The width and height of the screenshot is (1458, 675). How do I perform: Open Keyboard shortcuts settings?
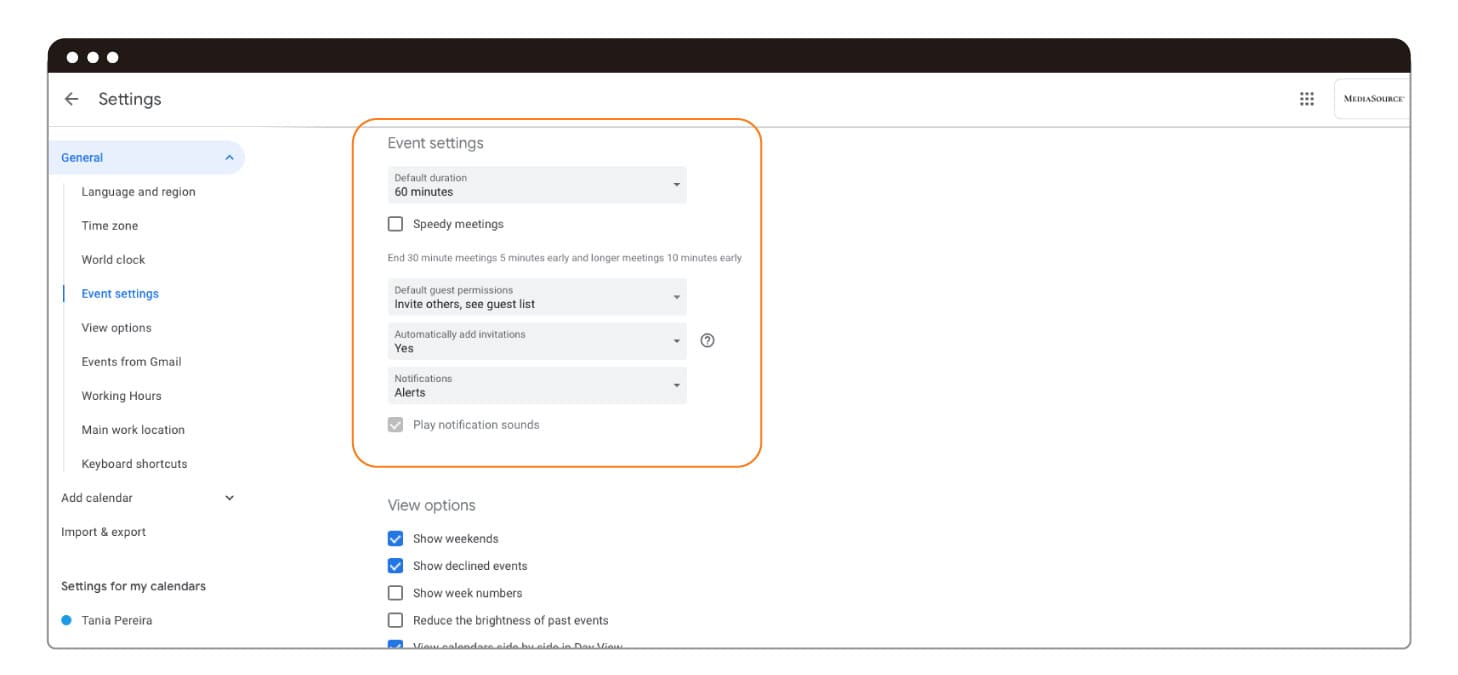click(134, 464)
